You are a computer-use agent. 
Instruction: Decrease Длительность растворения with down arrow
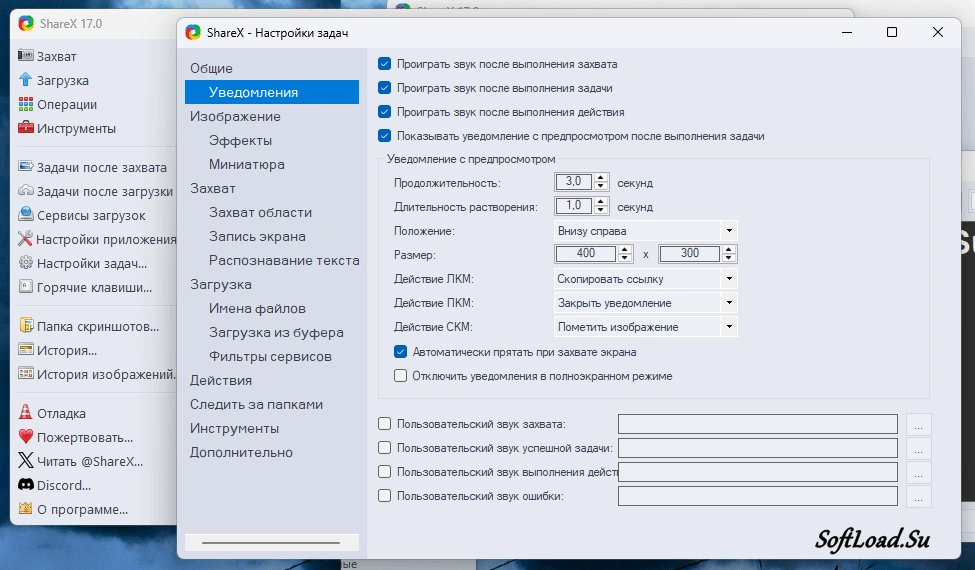coord(601,210)
